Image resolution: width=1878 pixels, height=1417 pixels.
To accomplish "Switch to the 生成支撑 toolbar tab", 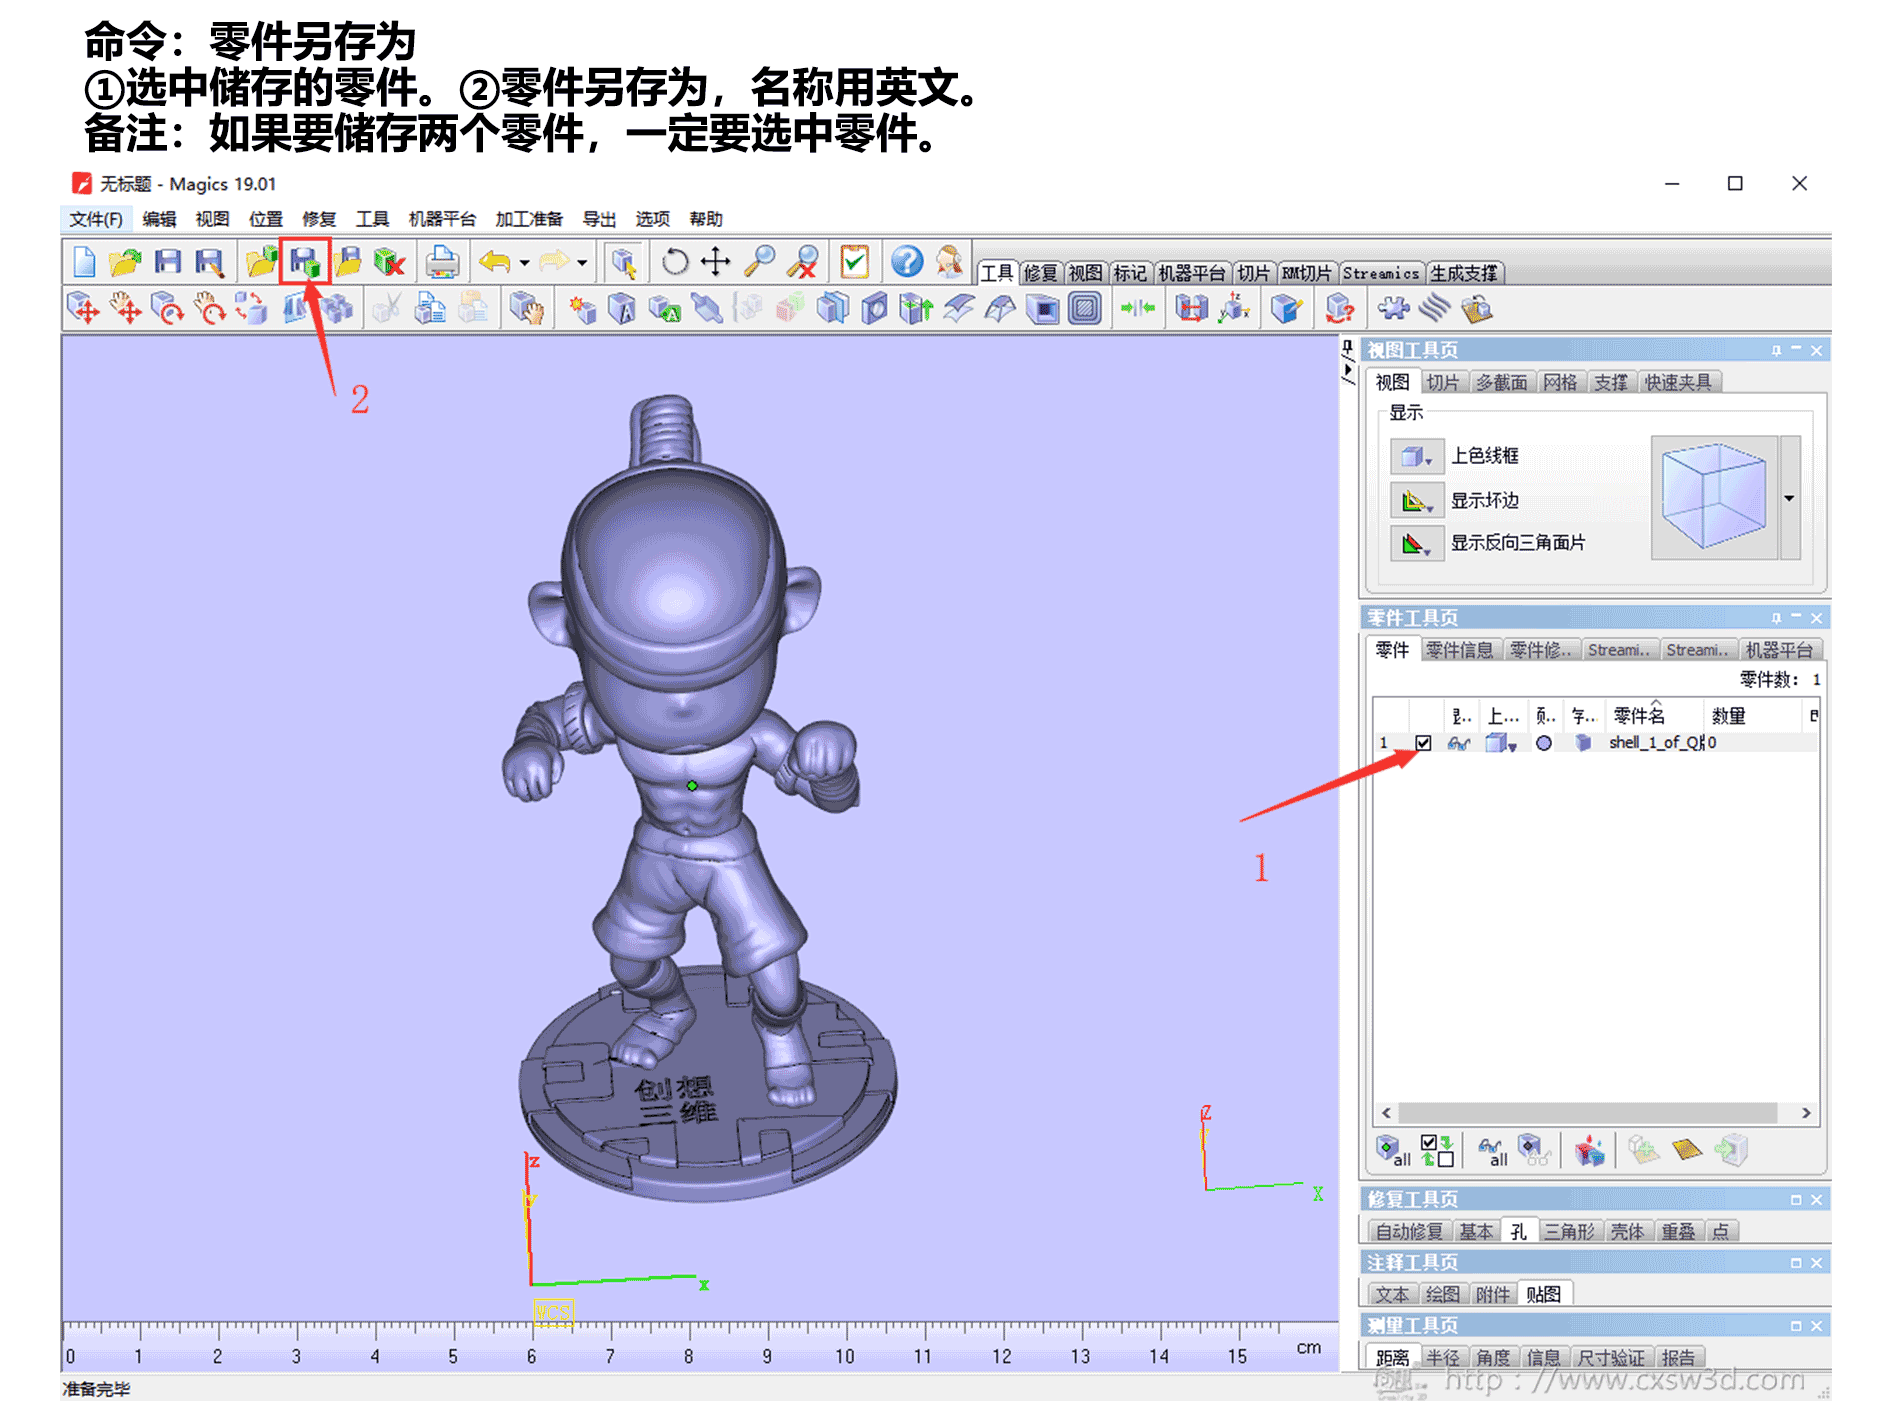I will point(1463,273).
